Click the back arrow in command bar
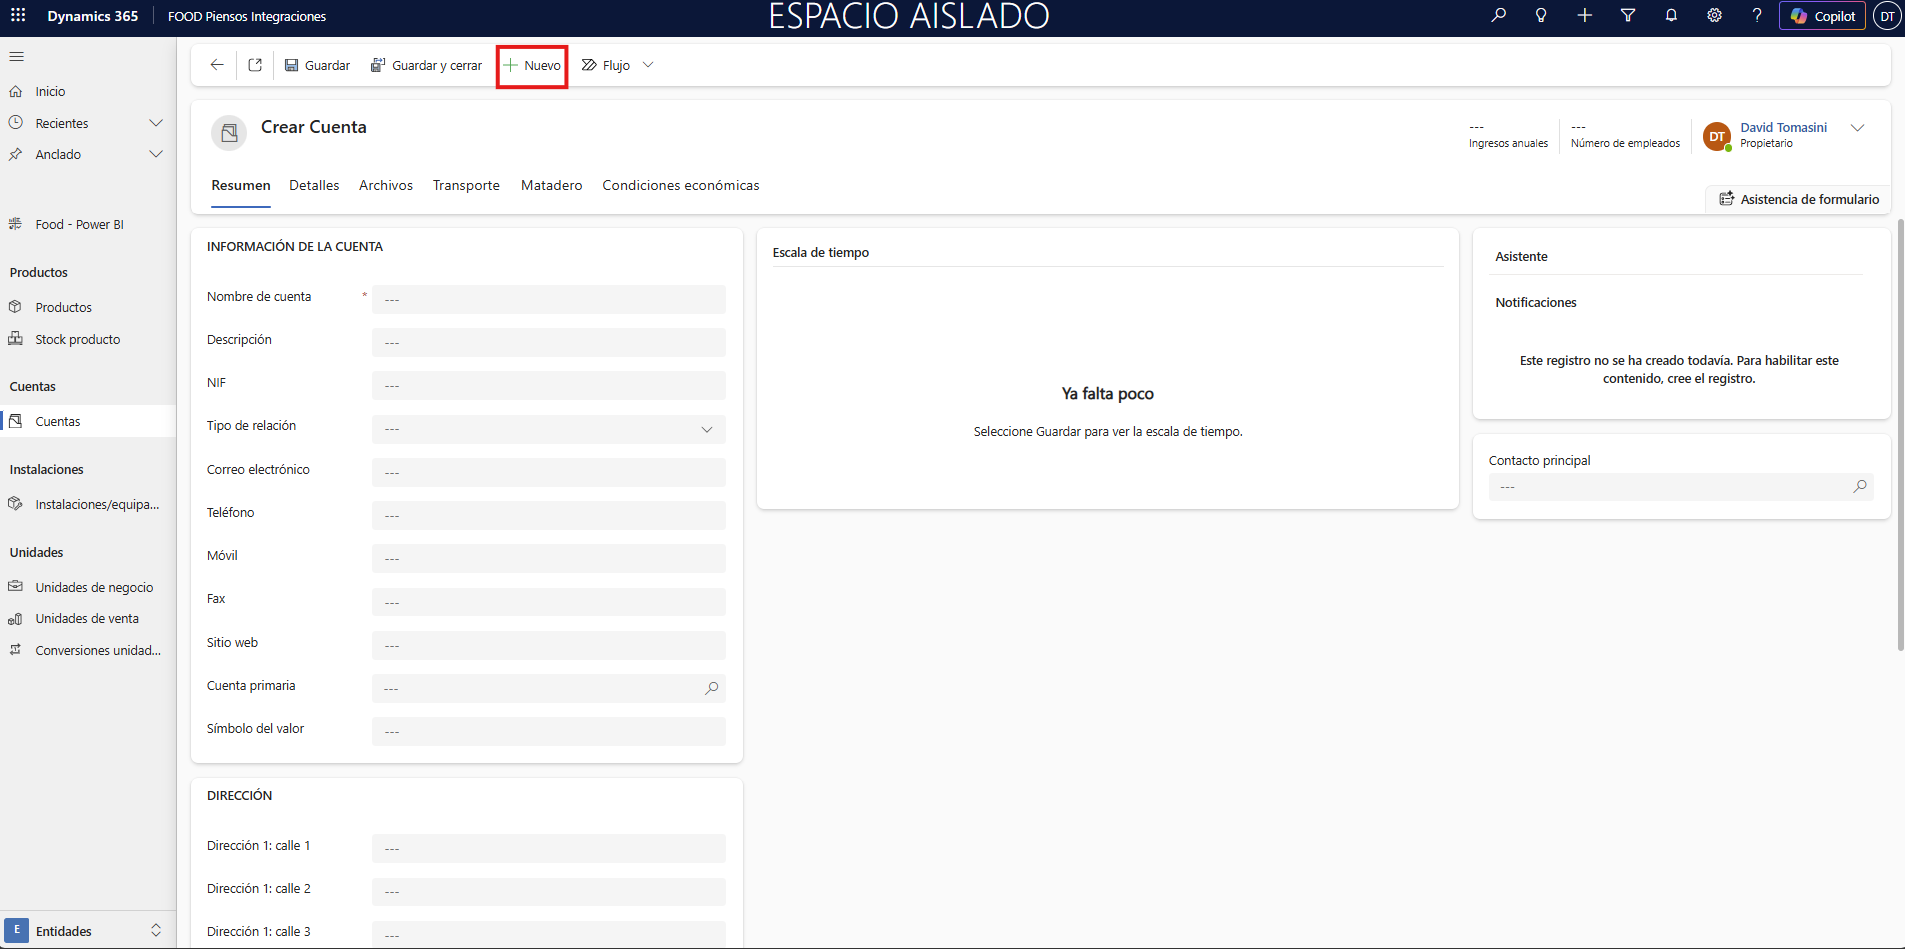The image size is (1905, 949). click(x=217, y=65)
